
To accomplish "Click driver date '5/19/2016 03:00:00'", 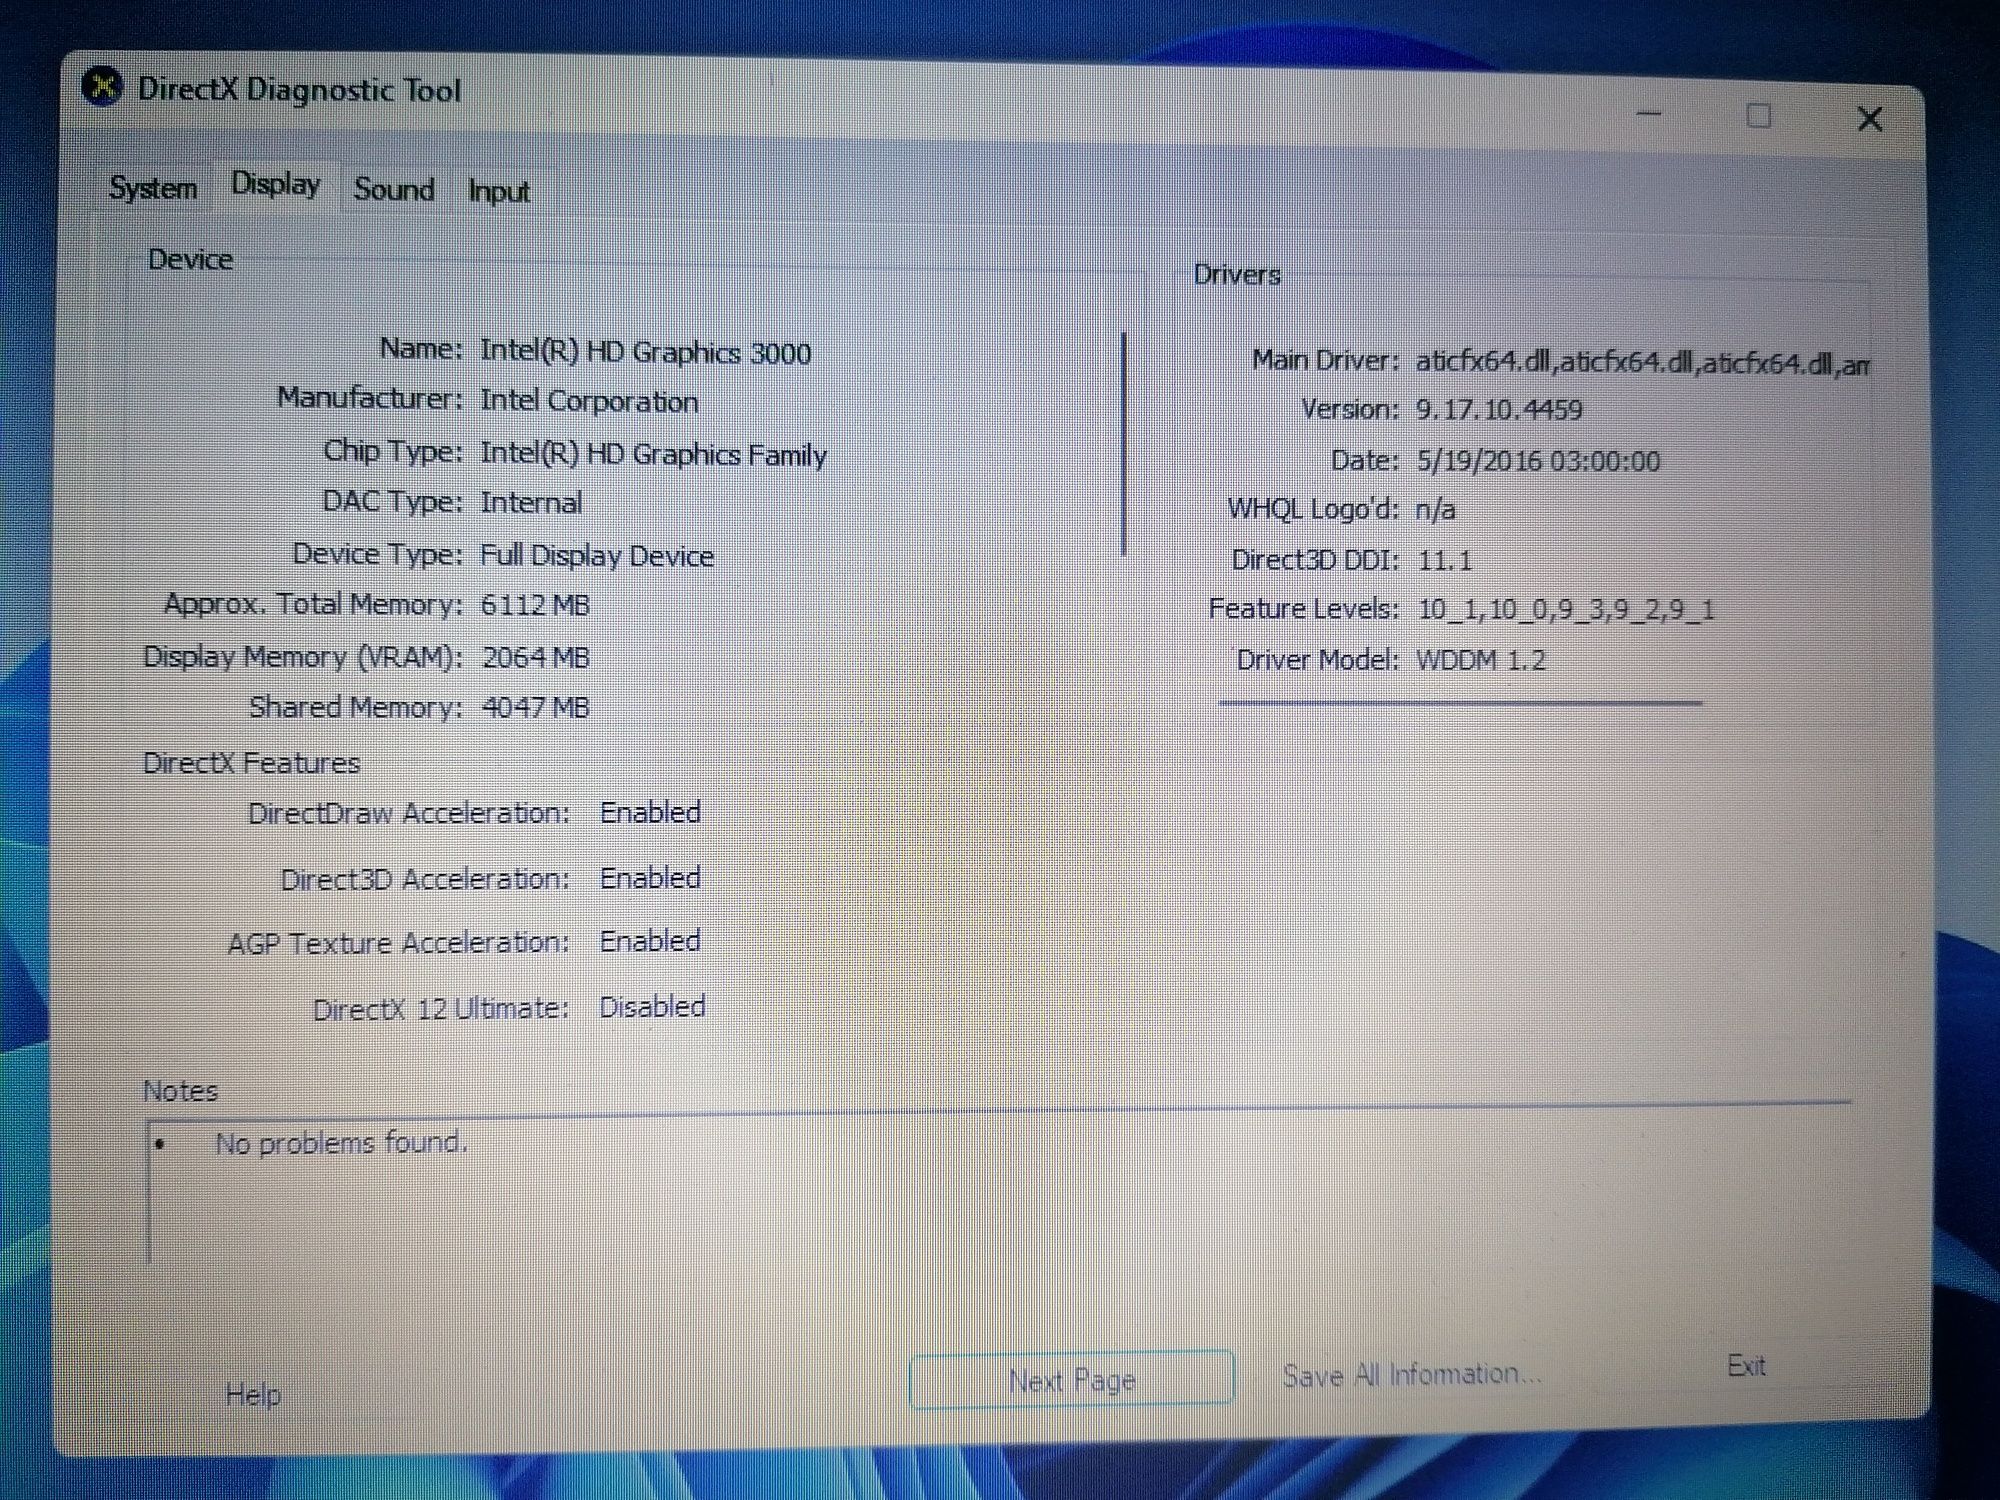I will pos(1538,460).
